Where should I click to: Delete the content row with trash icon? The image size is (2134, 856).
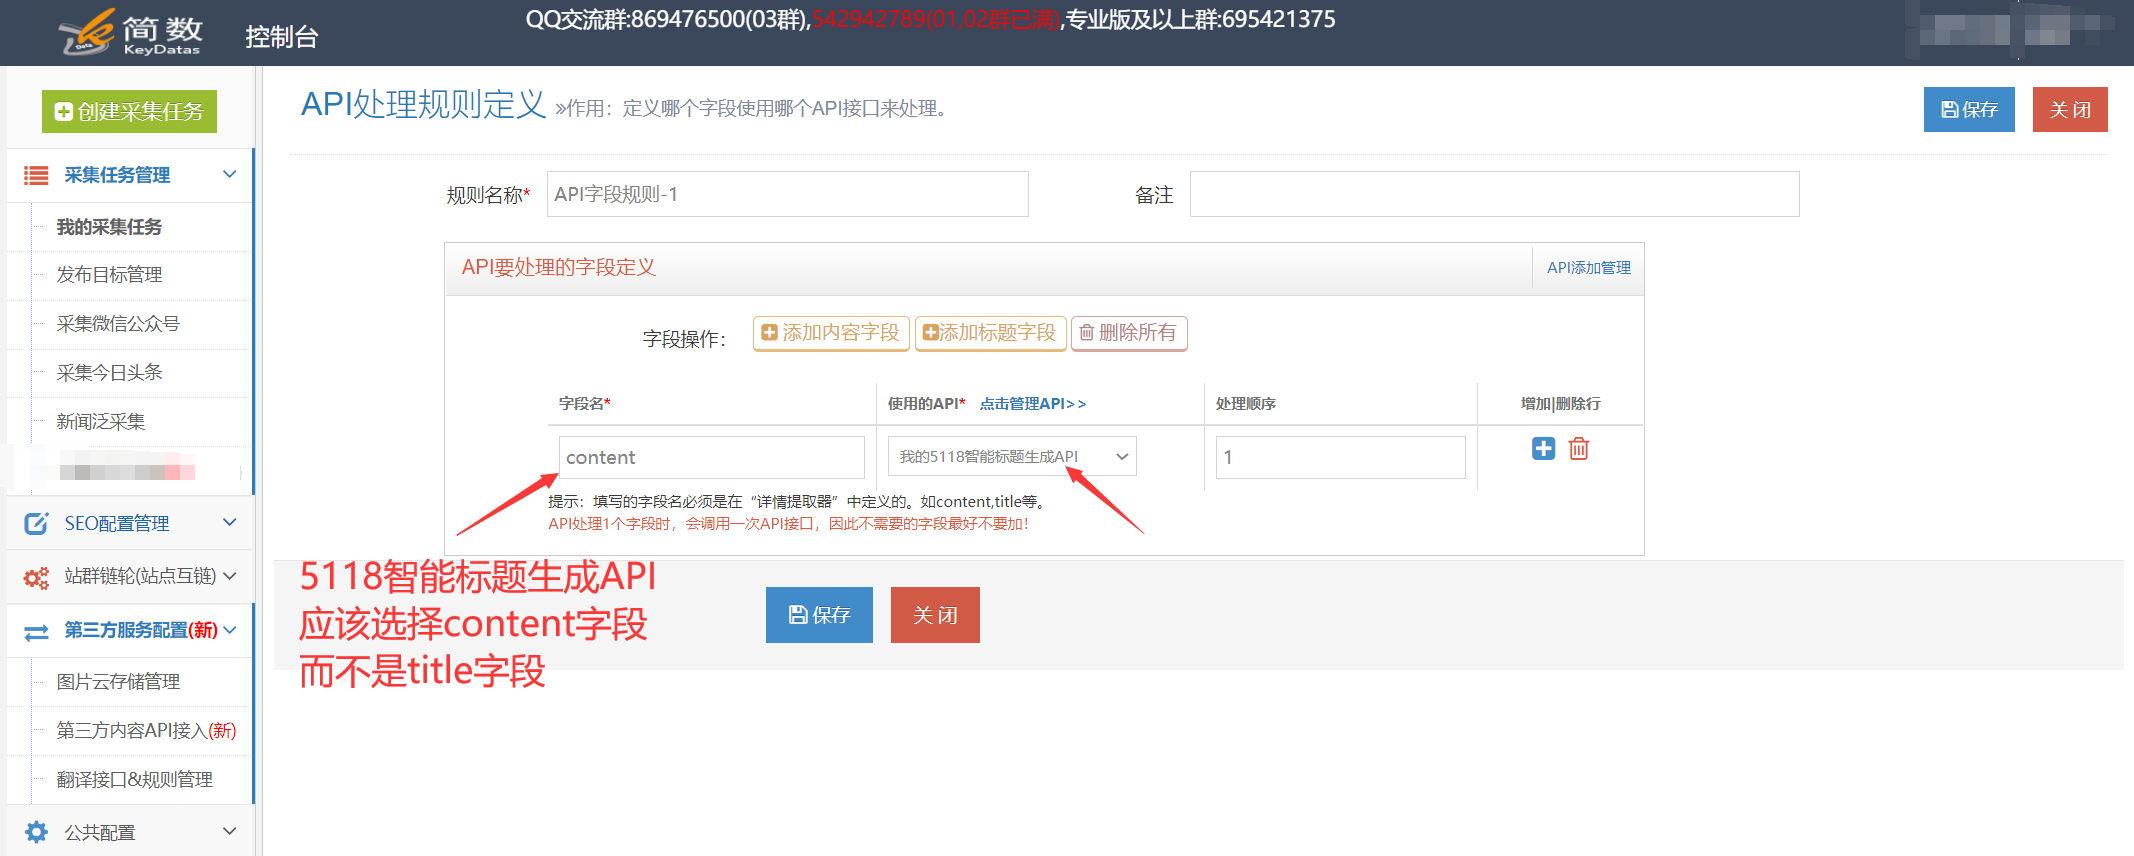click(1579, 448)
